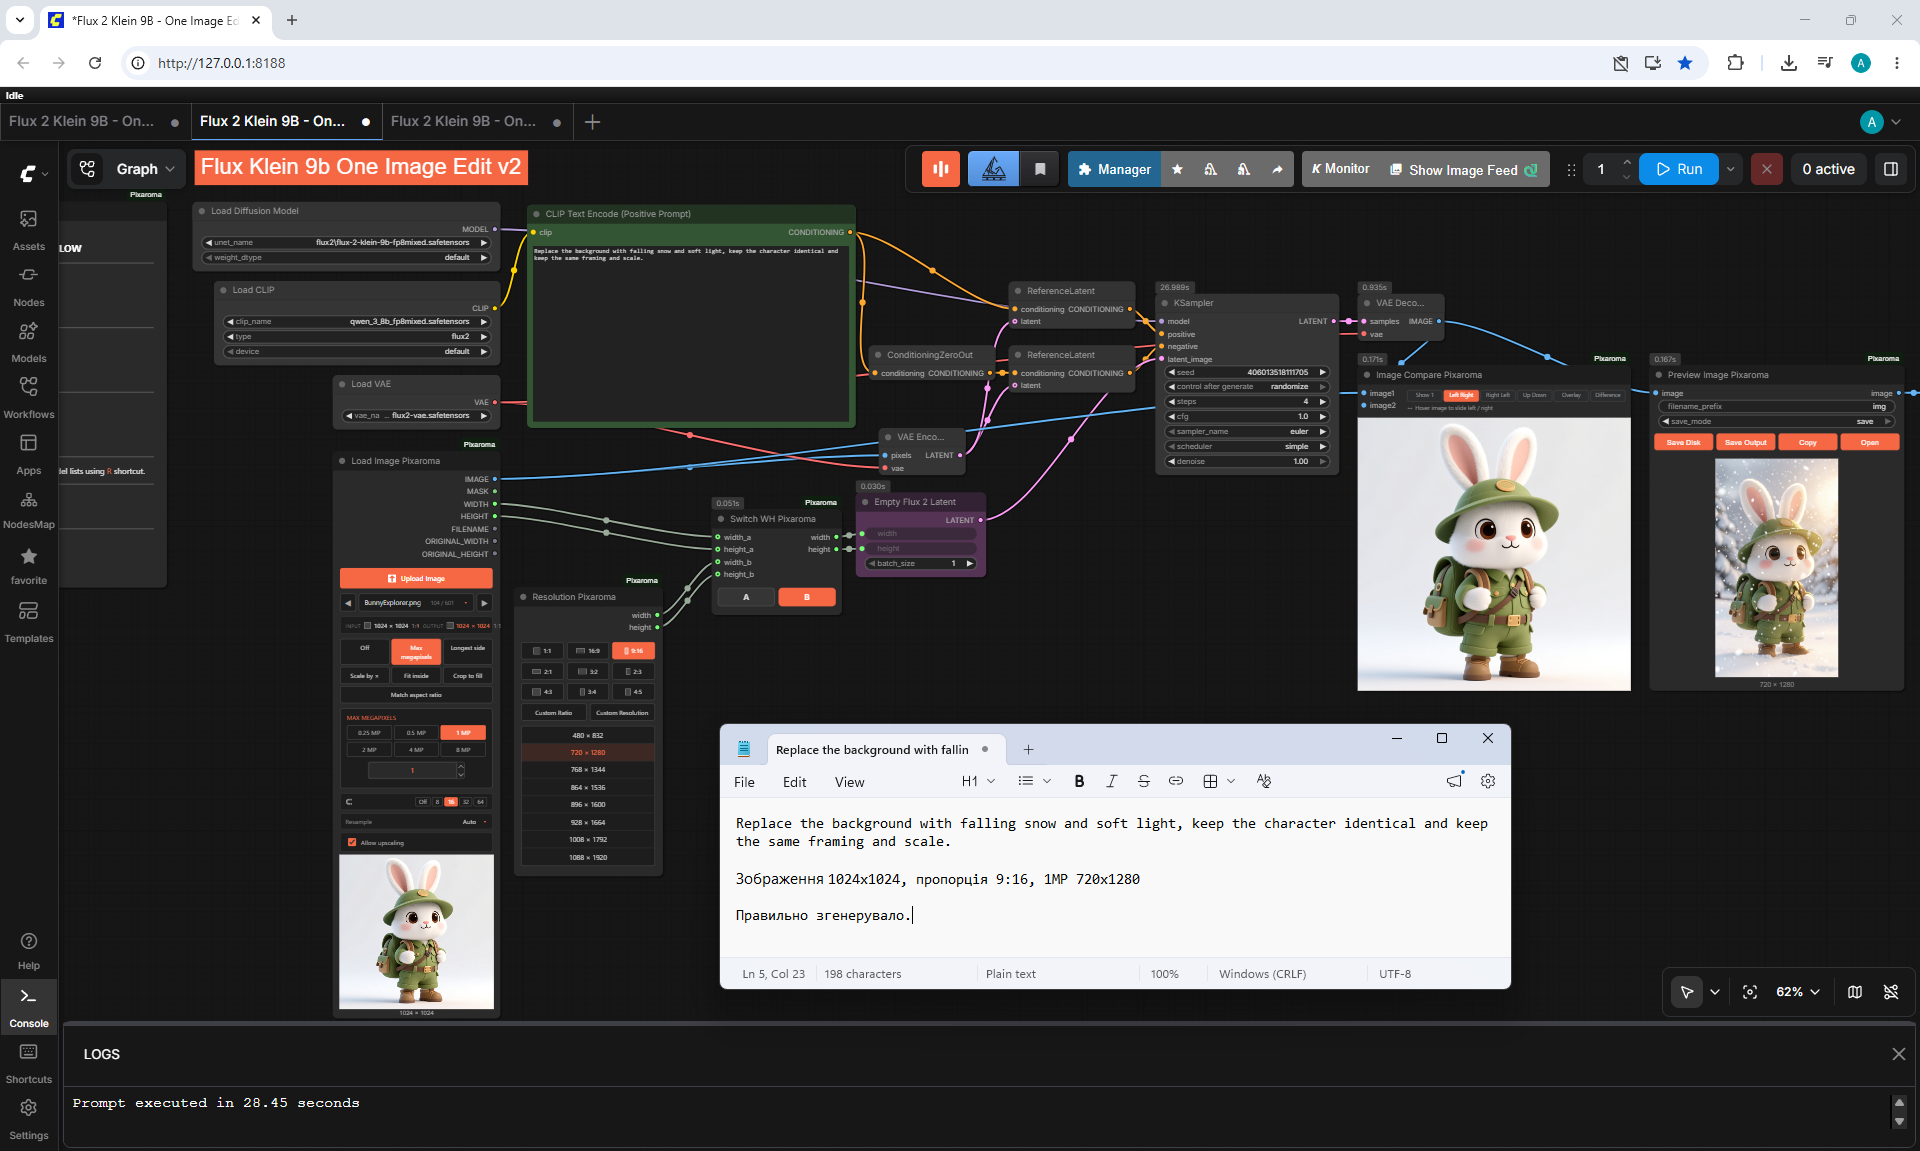
Task: Click the blue Run button
Action: coord(1679,169)
